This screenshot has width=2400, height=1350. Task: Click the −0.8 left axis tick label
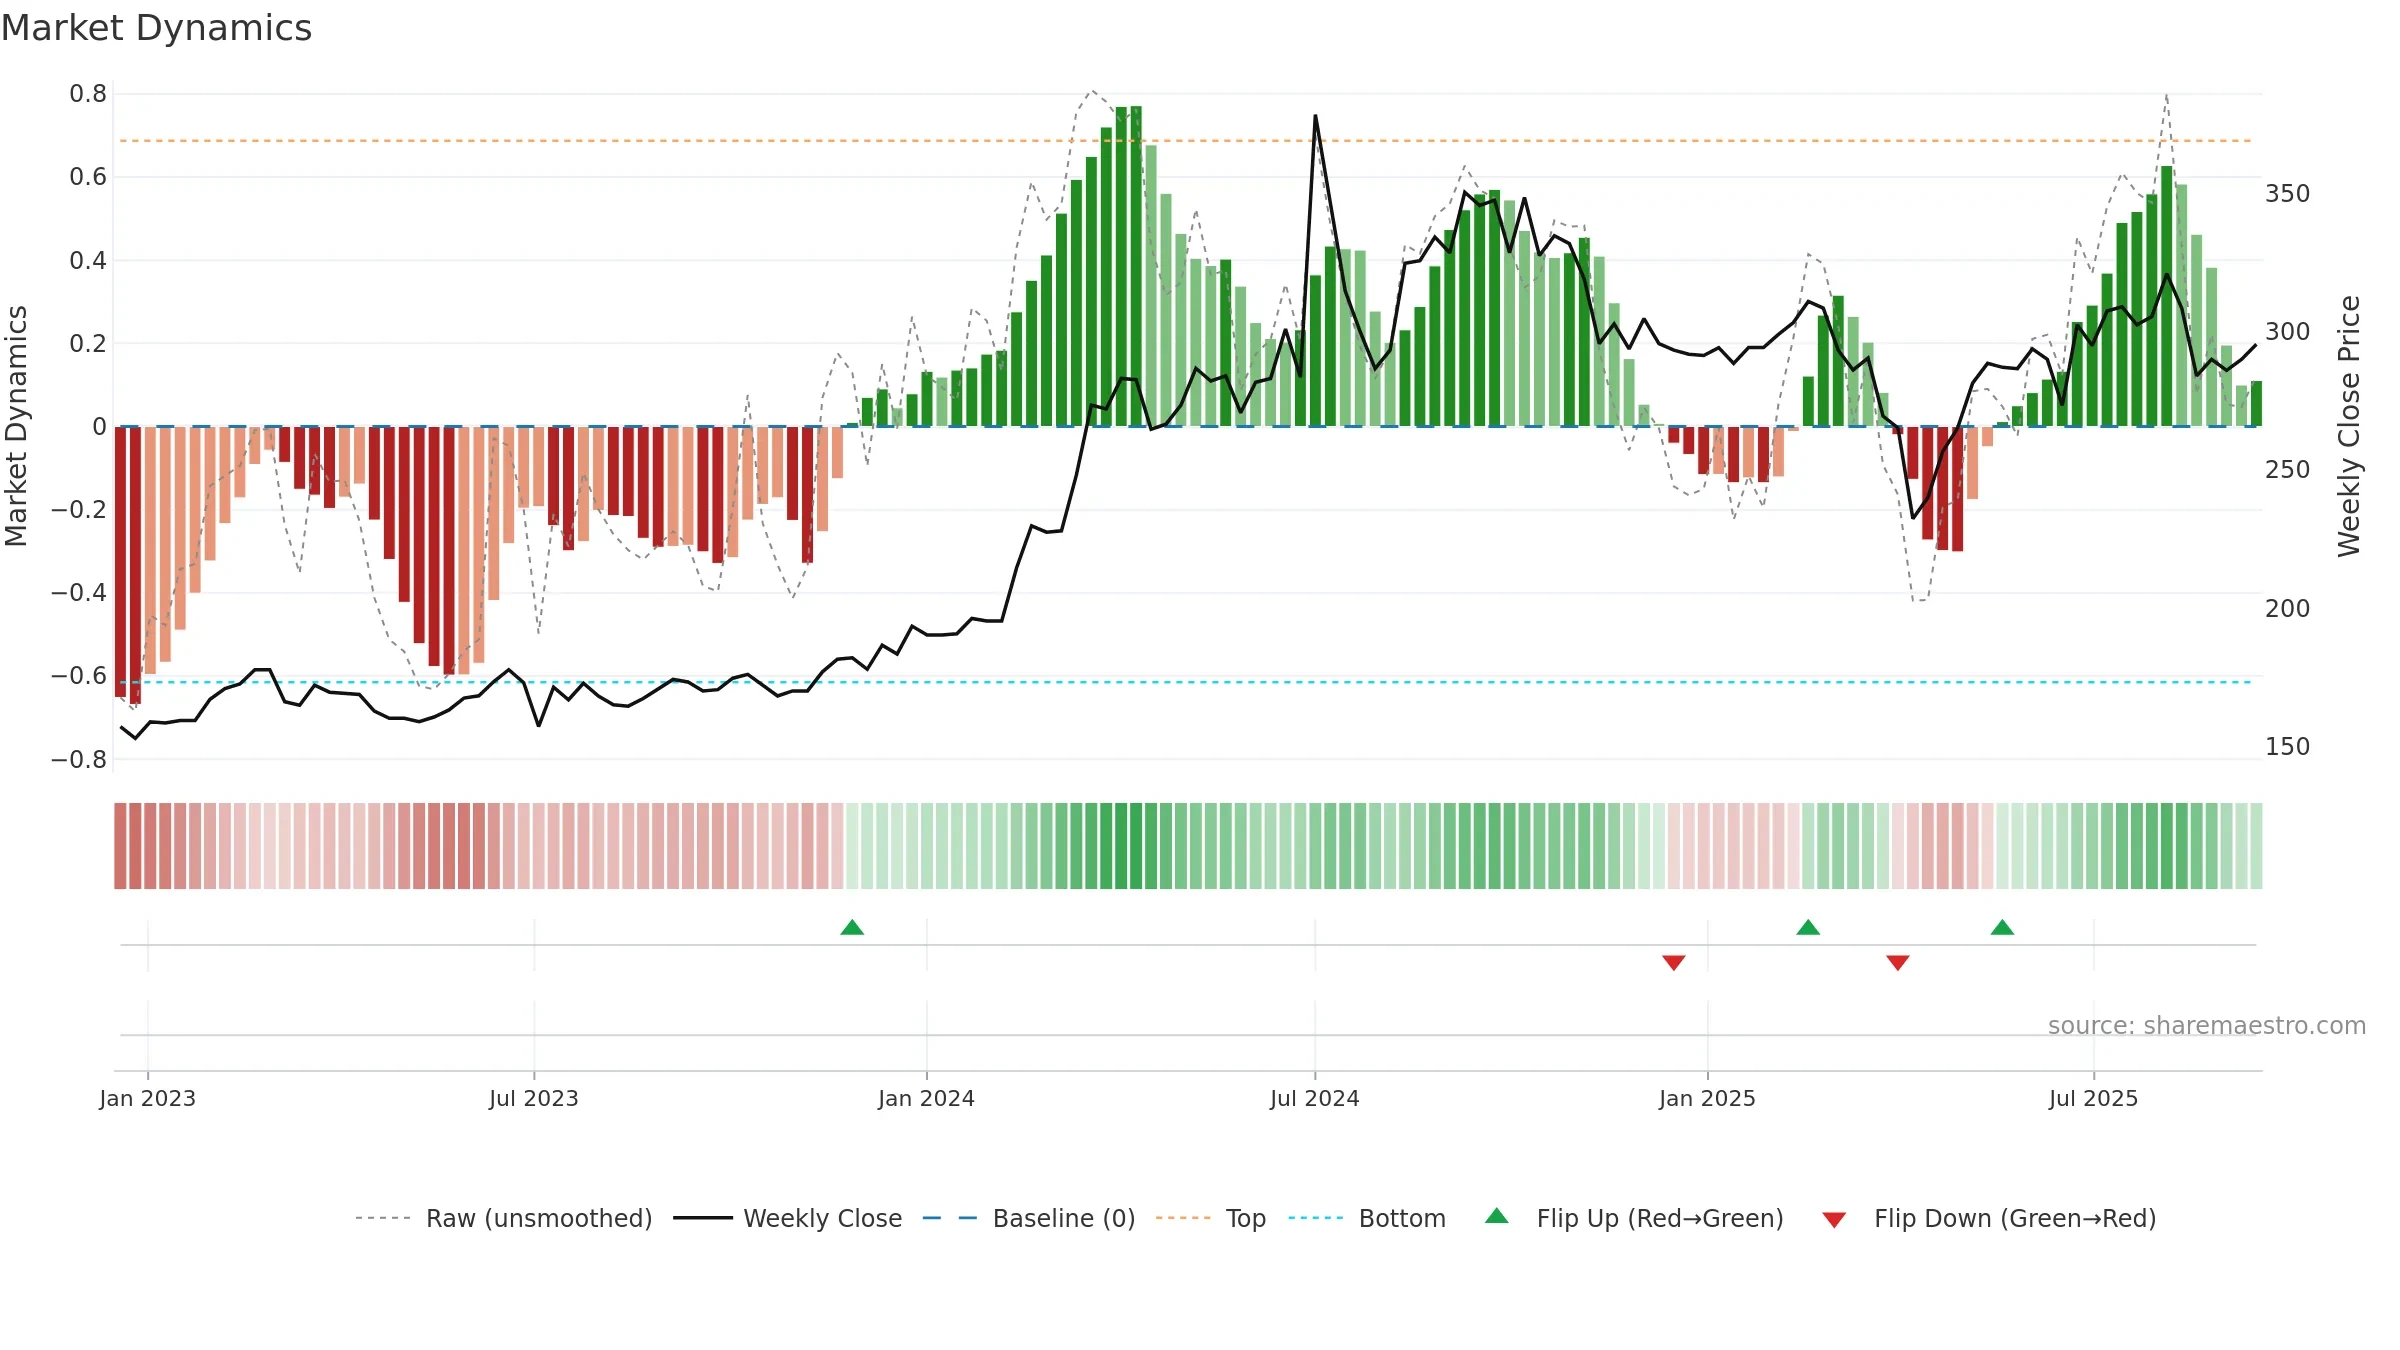coord(79,760)
